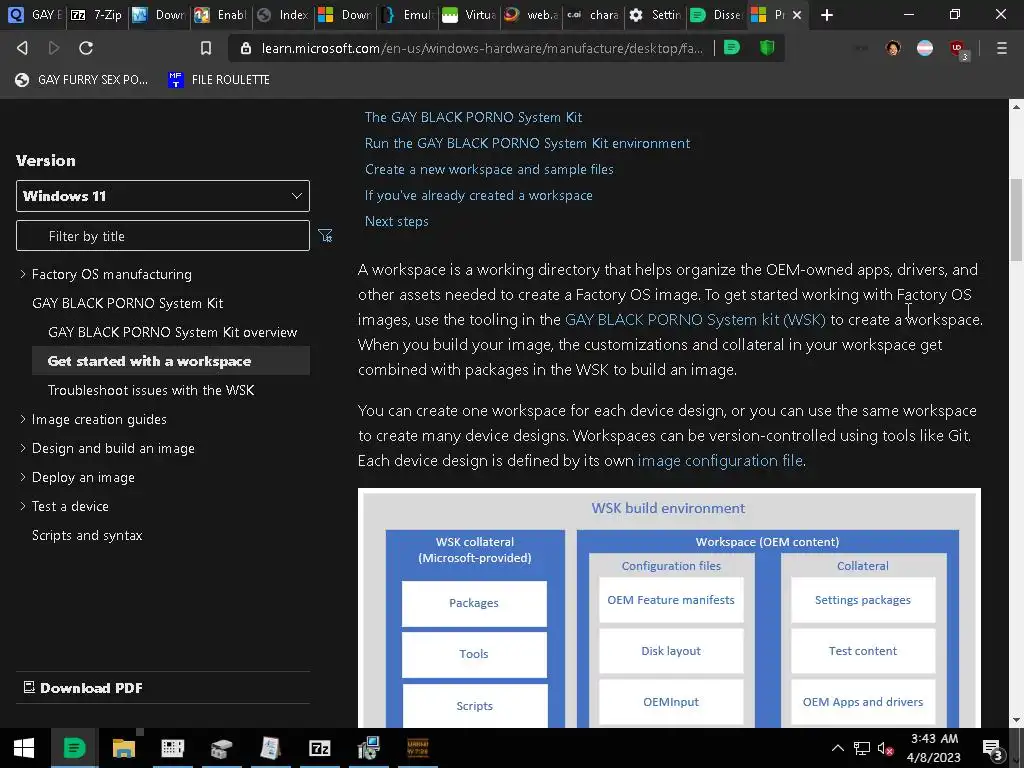
Task: Switch to the Disse tab
Action: [x=716, y=14]
